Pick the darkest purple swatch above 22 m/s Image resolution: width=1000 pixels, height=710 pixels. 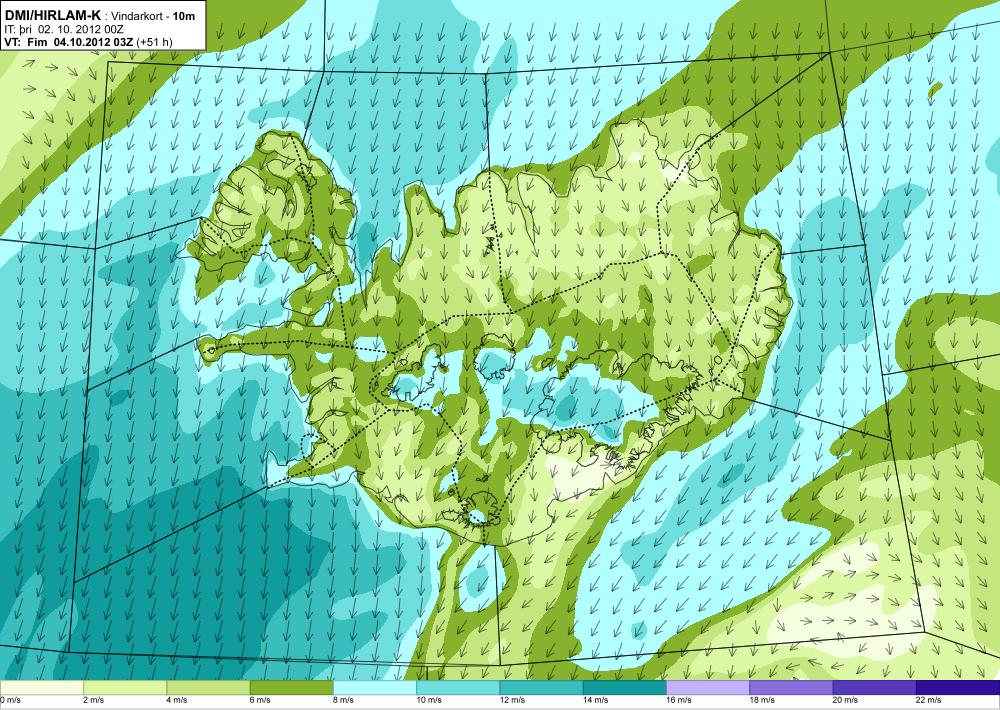pyautogui.click(x=958, y=688)
